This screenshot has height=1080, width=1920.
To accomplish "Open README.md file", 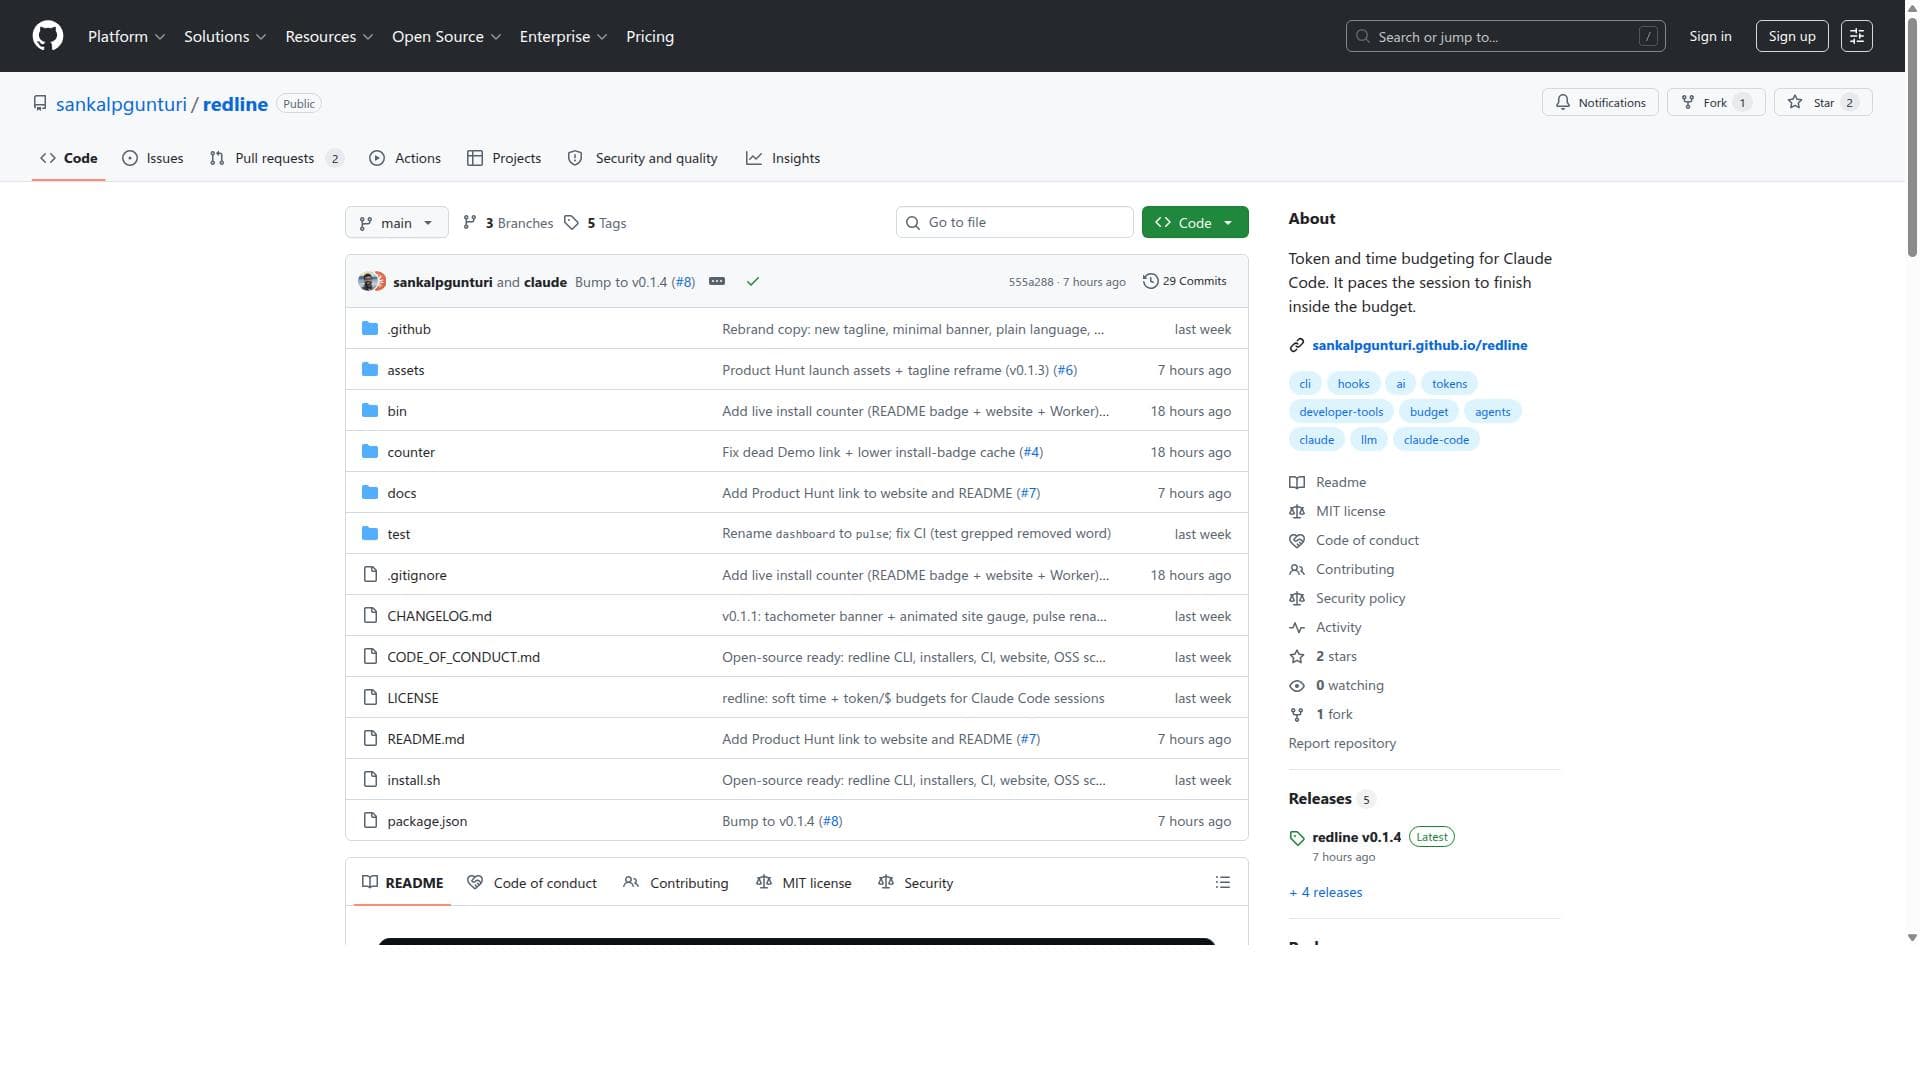I will click(x=425, y=739).
